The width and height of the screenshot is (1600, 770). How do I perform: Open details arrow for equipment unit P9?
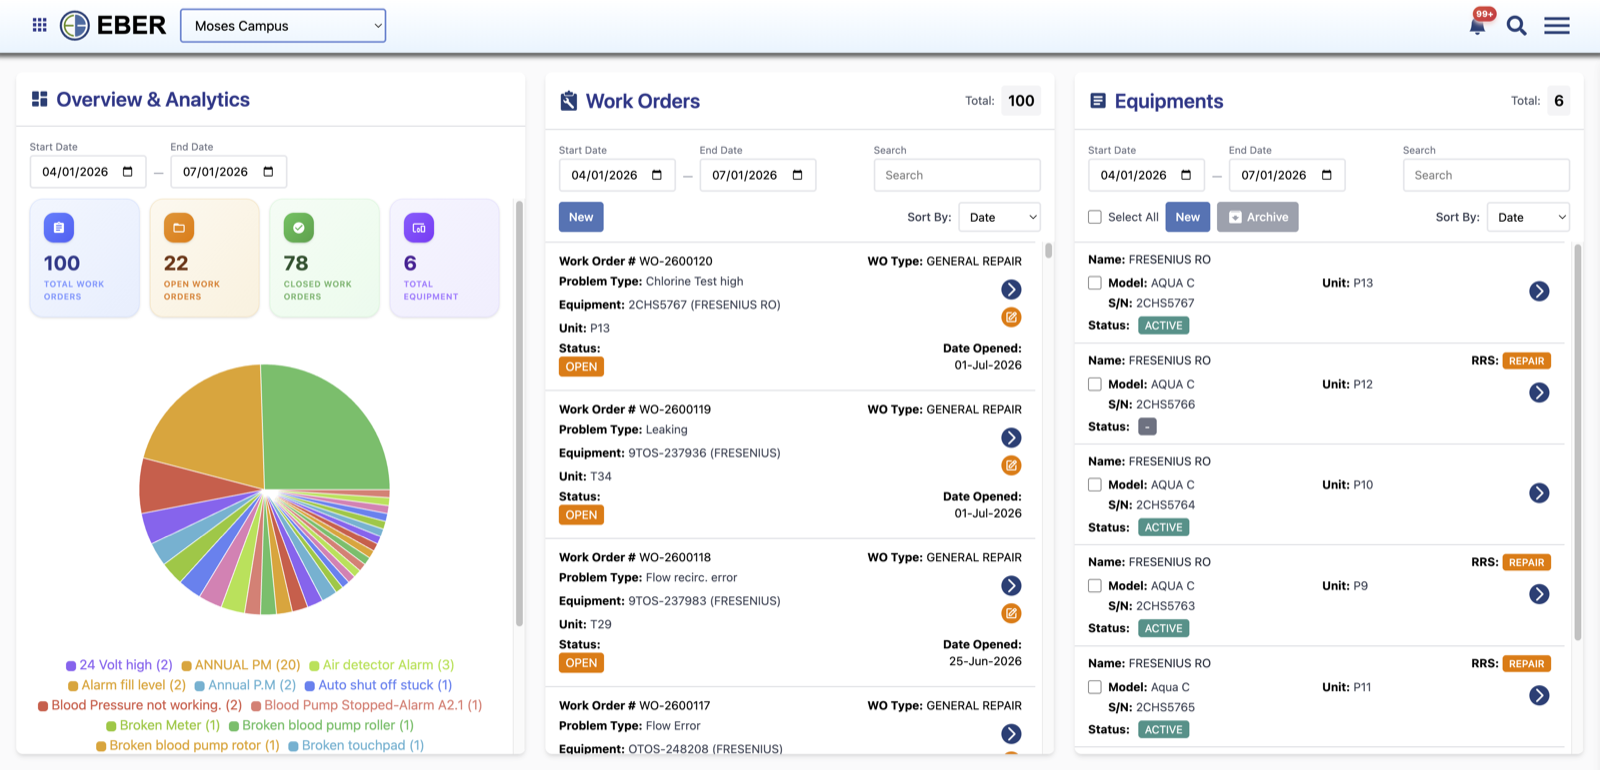point(1539,594)
